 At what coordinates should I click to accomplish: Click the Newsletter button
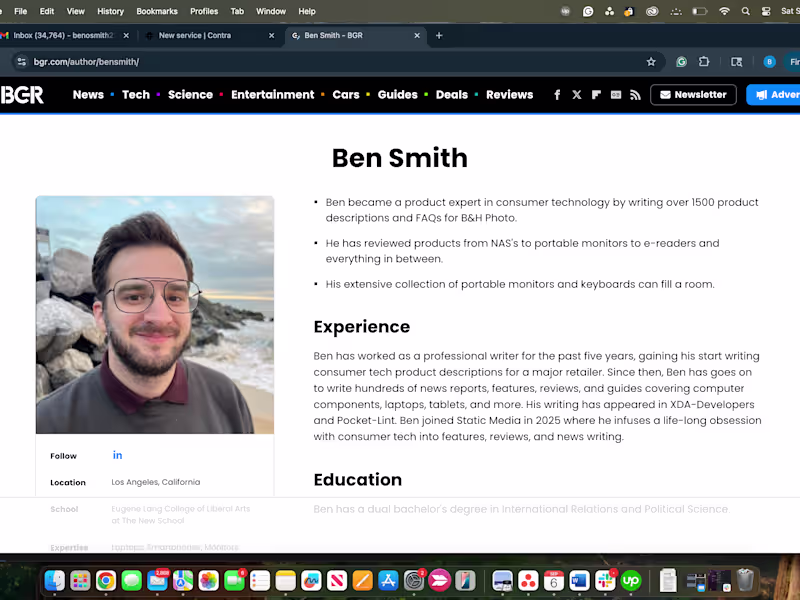(x=693, y=95)
